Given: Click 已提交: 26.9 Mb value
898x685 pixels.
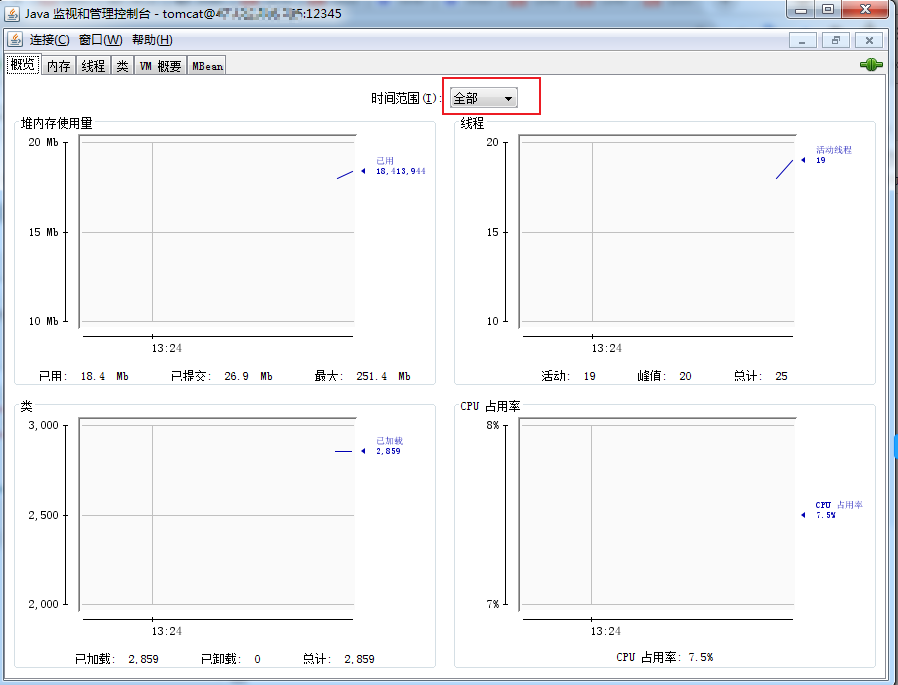Looking at the screenshot, I should [x=222, y=376].
